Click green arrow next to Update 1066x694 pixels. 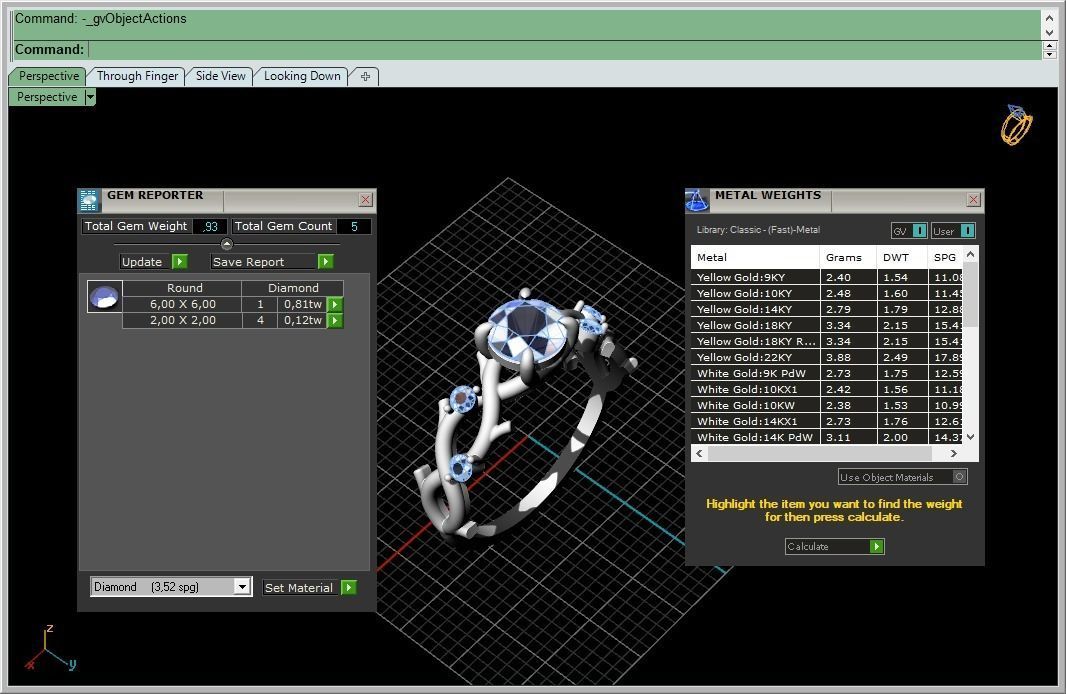pos(179,262)
